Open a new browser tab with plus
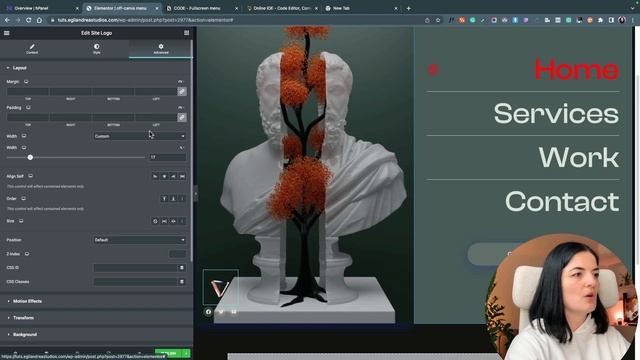The image size is (640, 360). tap(409, 8)
